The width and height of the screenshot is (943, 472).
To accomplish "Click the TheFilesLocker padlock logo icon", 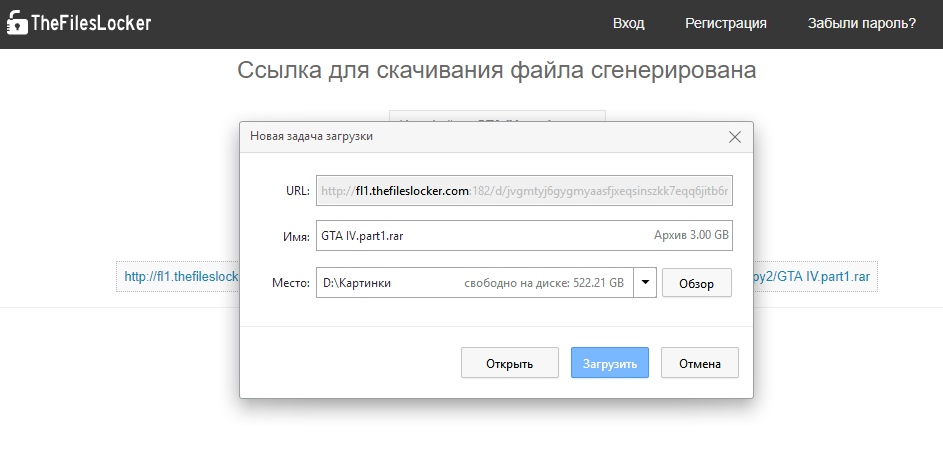I will coord(17,23).
